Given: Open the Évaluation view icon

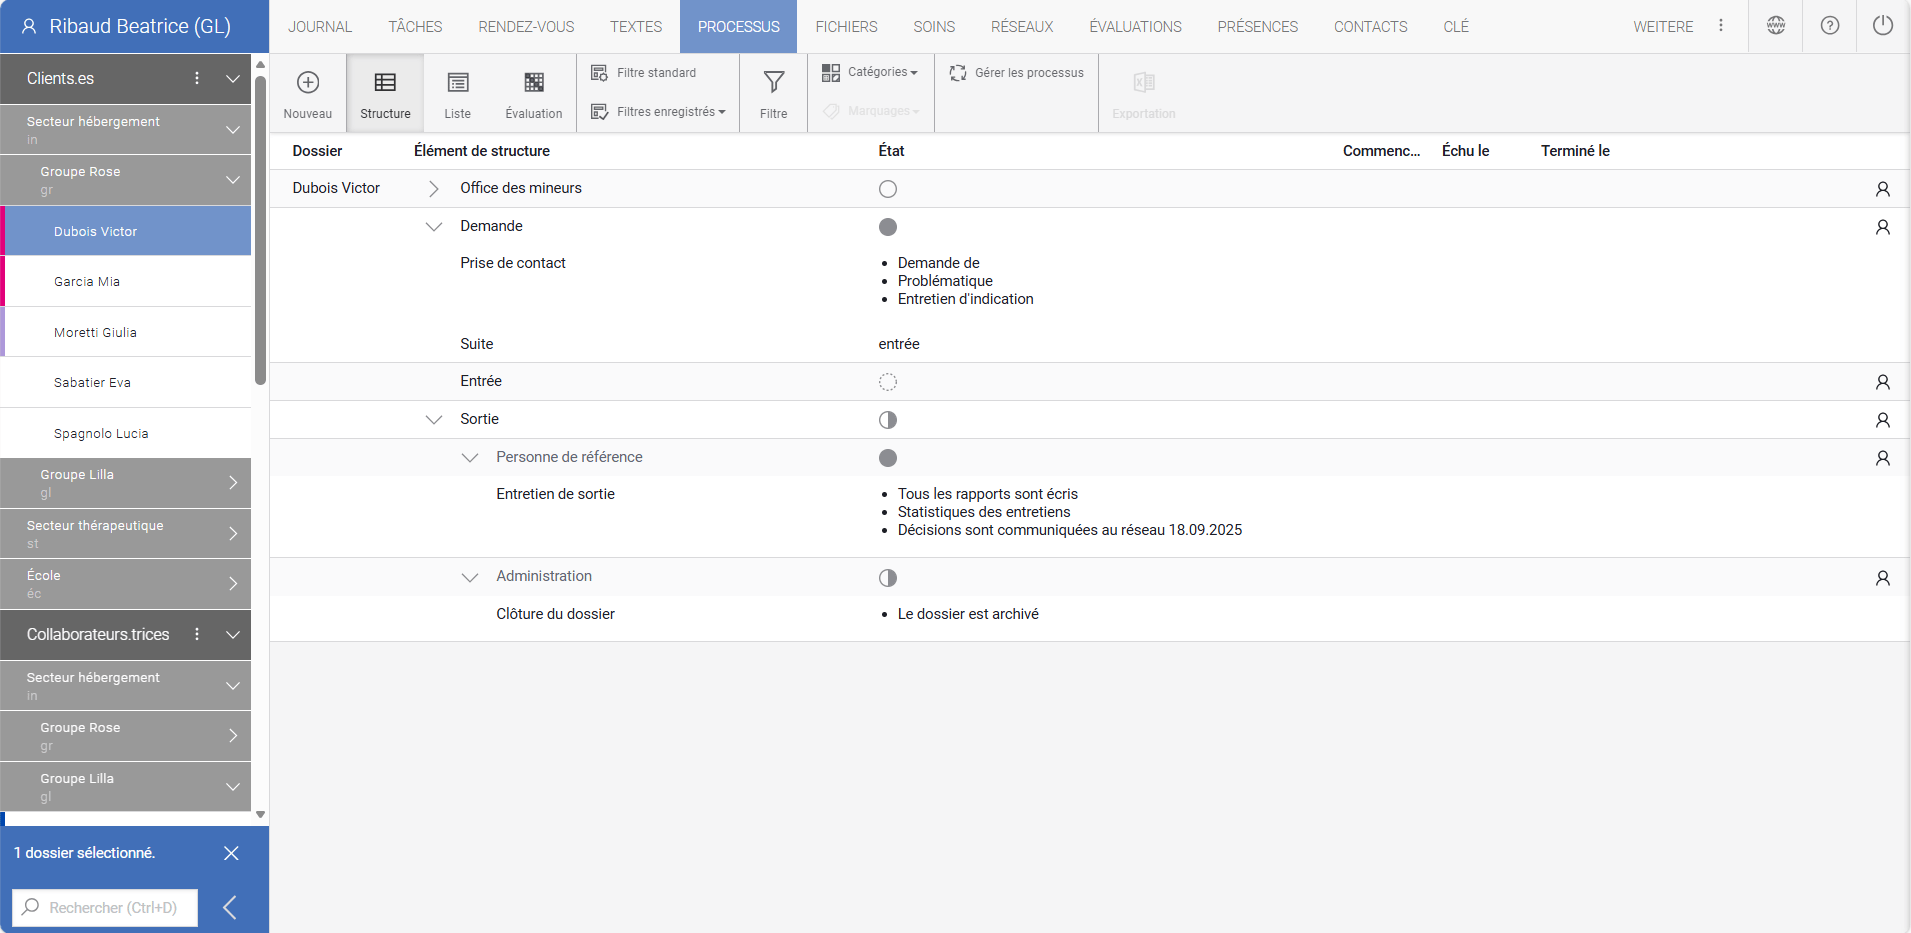Looking at the screenshot, I should click(x=533, y=91).
